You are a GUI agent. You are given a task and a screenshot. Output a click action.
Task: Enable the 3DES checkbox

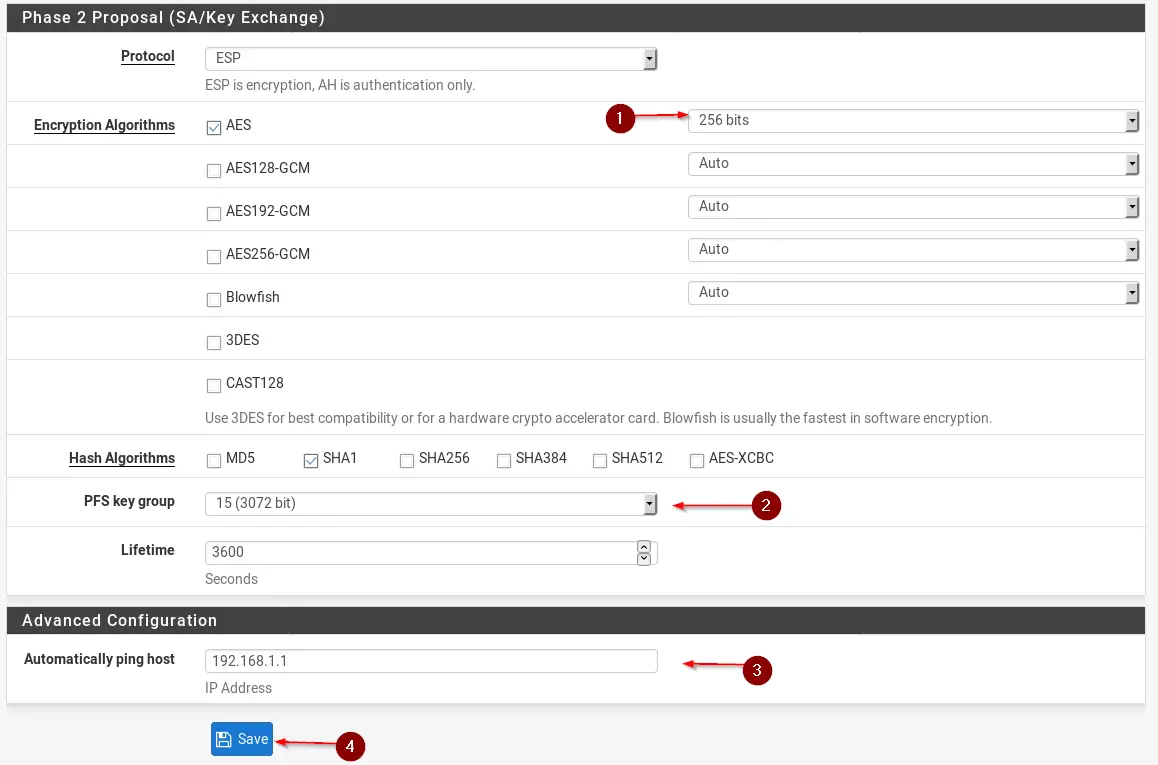[x=214, y=342]
